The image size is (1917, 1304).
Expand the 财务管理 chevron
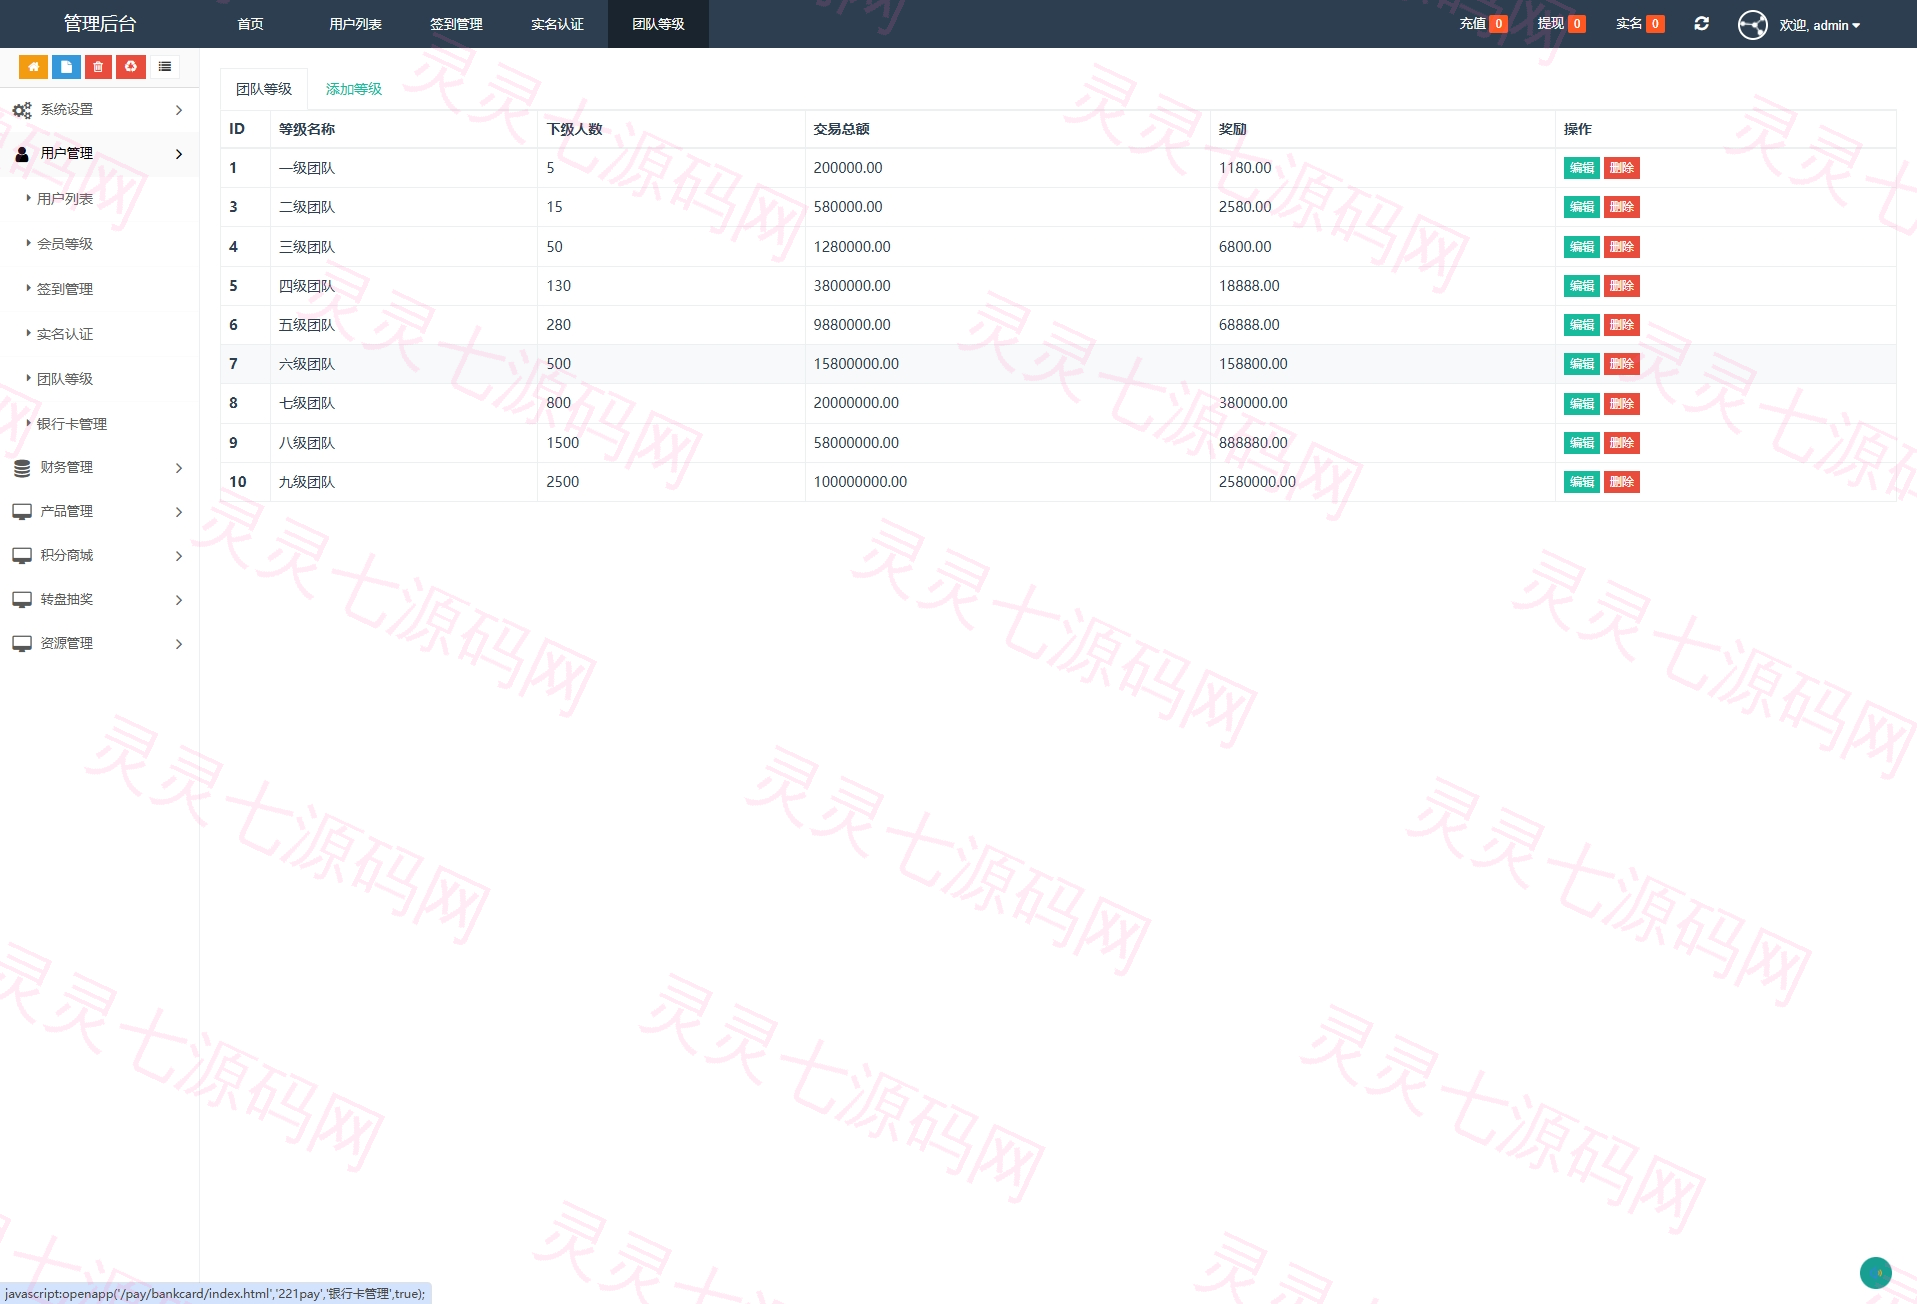179,468
